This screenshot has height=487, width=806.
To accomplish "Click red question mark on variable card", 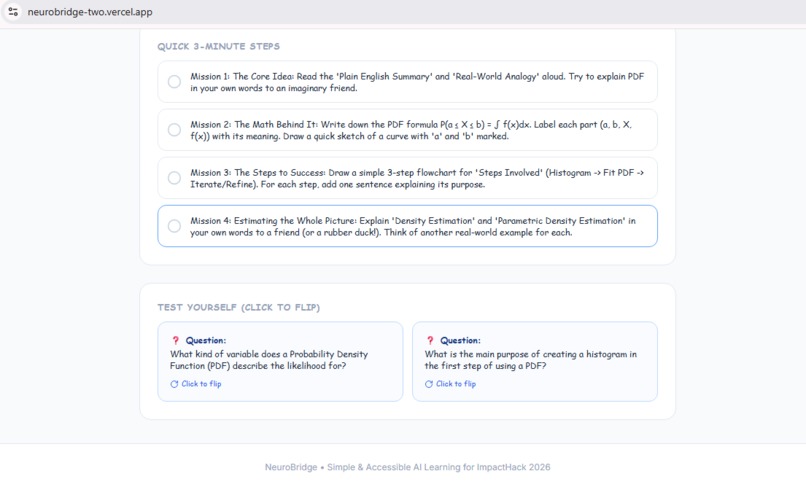I will pos(175,340).
